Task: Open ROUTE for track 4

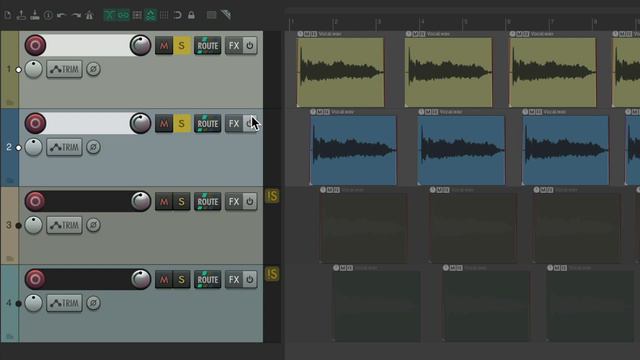Action: [x=207, y=280]
